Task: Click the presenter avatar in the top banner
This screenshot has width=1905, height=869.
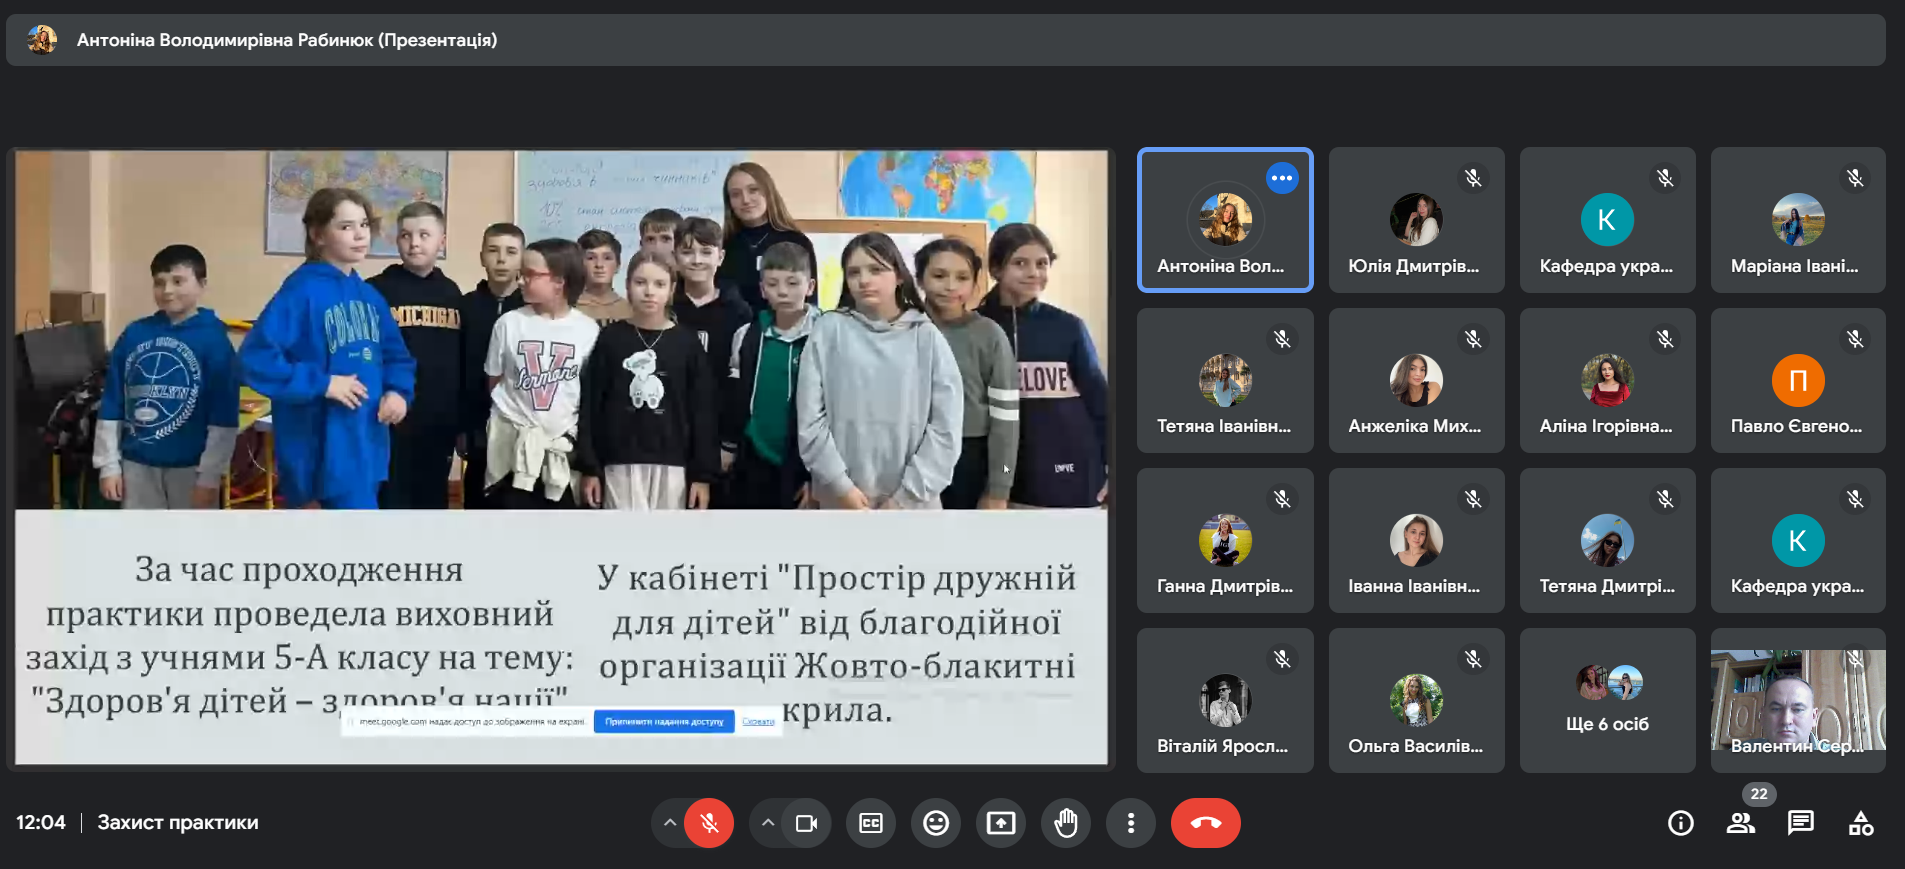Action: click(x=42, y=40)
